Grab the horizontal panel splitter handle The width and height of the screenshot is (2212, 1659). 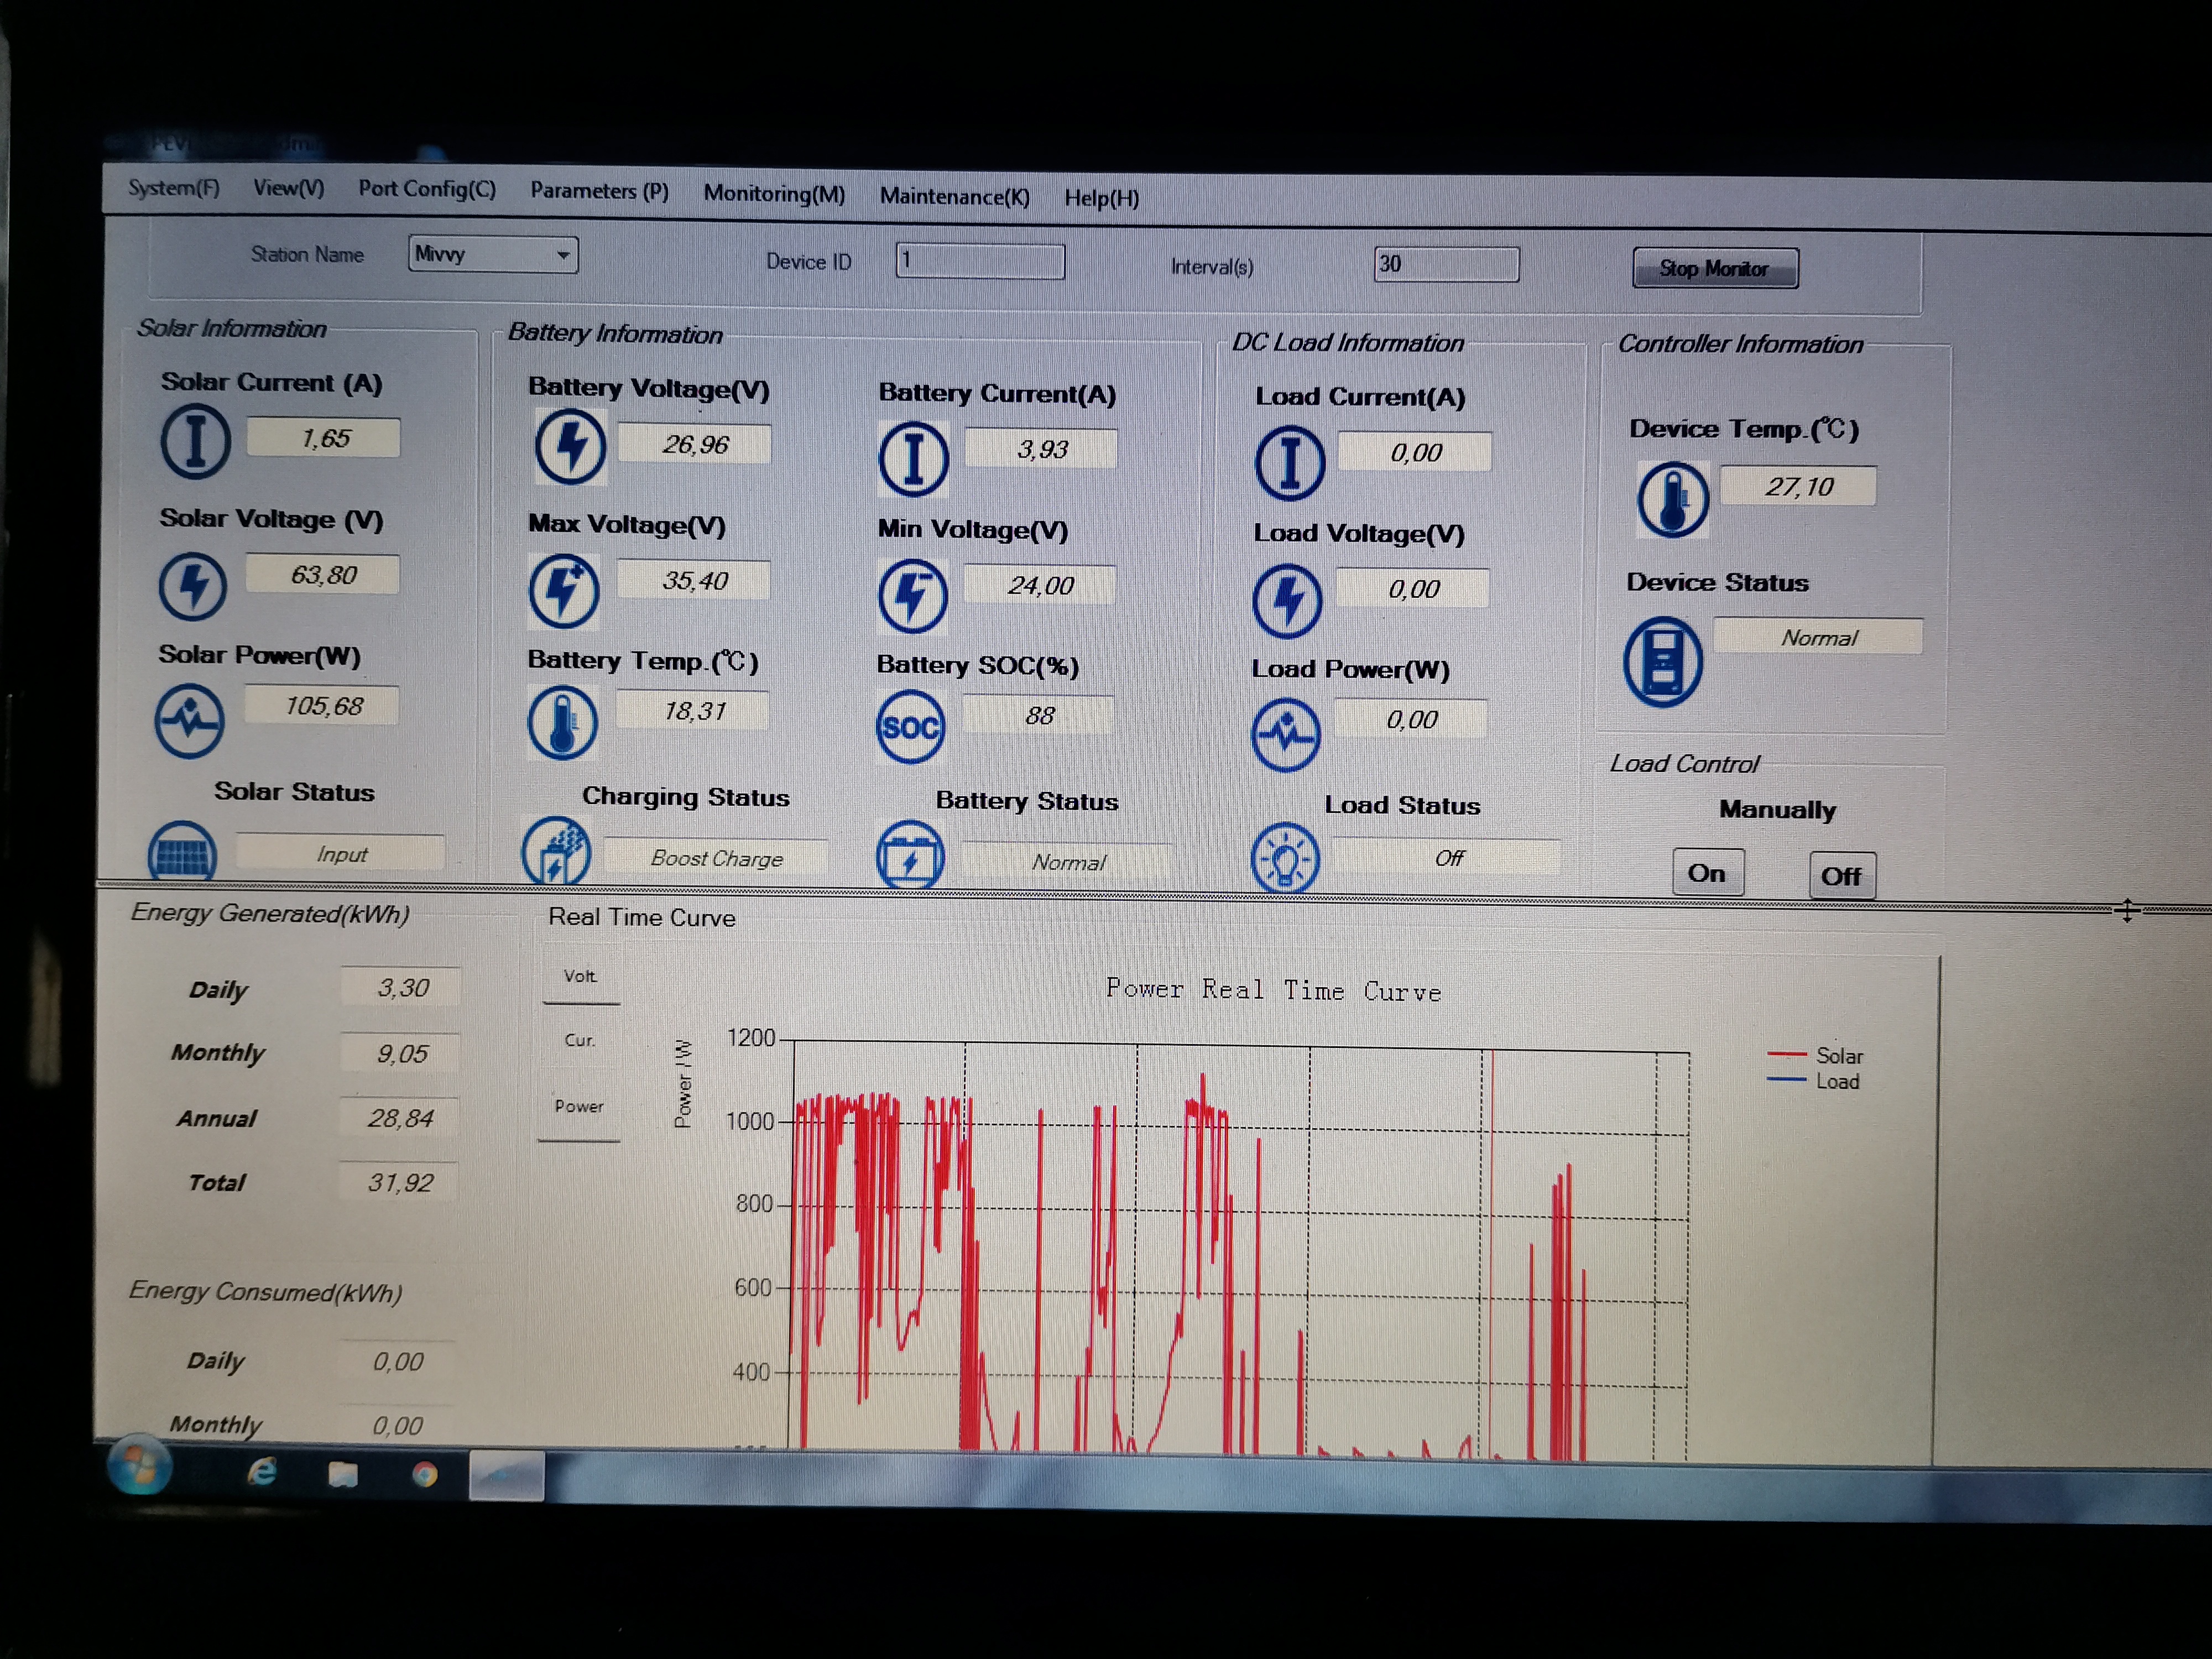tap(2127, 910)
